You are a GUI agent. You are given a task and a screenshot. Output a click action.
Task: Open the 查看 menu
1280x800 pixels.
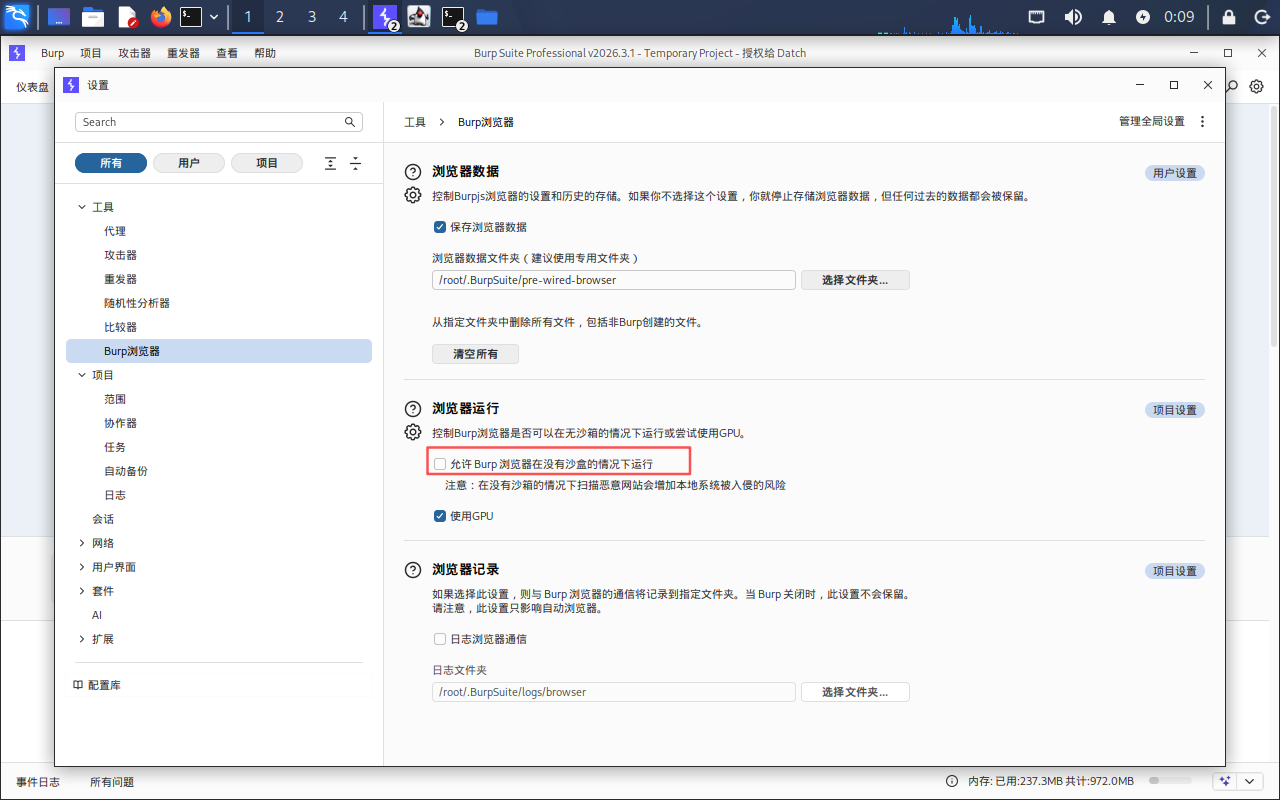tap(227, 53)
